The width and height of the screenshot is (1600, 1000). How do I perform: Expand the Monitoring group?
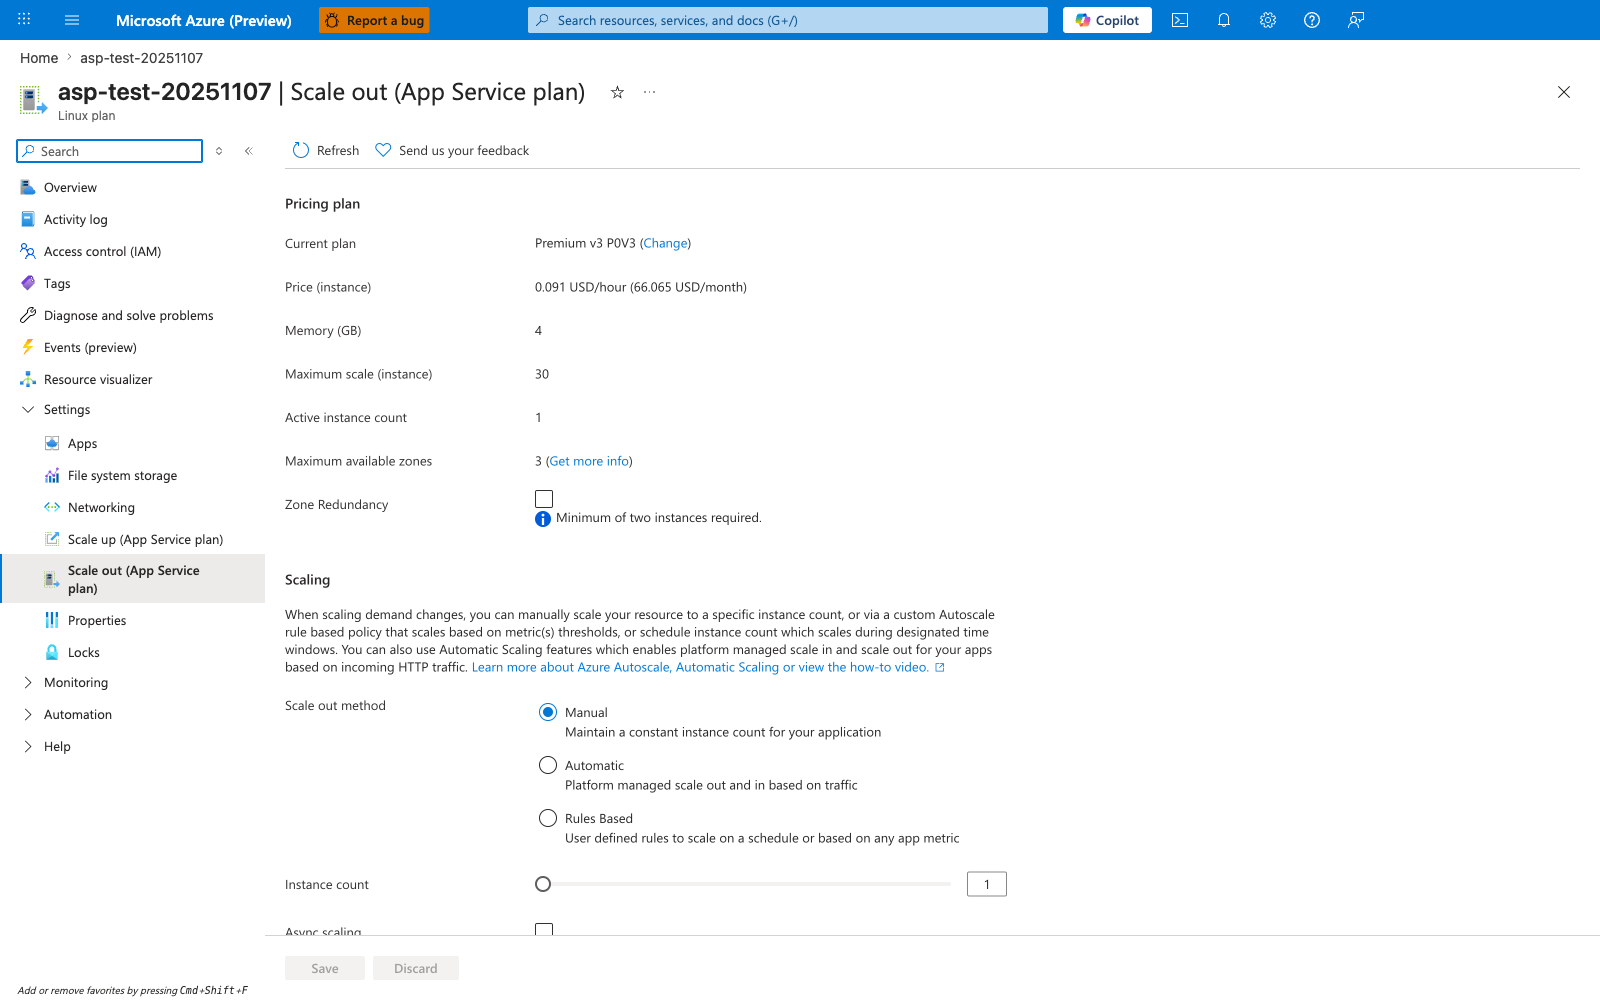click(28, 682)
